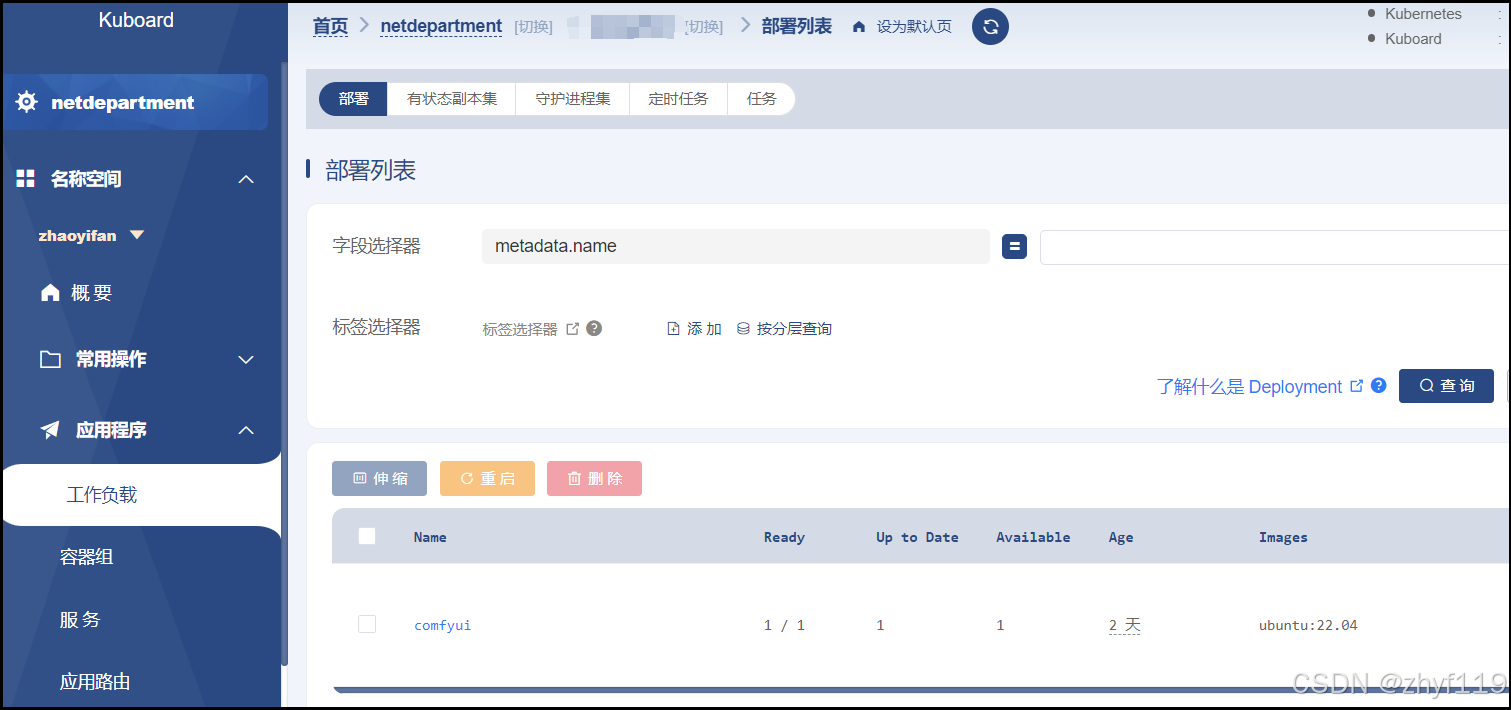Click 设为默认页 link
This screenshot has width=1511, height=710.
coord(914,27)
